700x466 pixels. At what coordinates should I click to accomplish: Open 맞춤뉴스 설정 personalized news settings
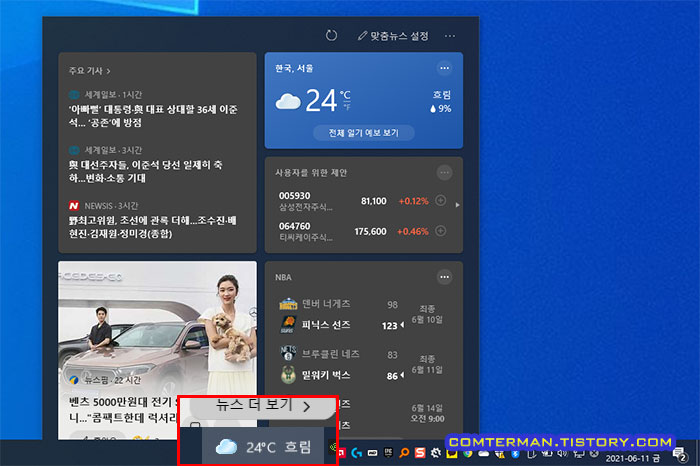tap(393, 36)
